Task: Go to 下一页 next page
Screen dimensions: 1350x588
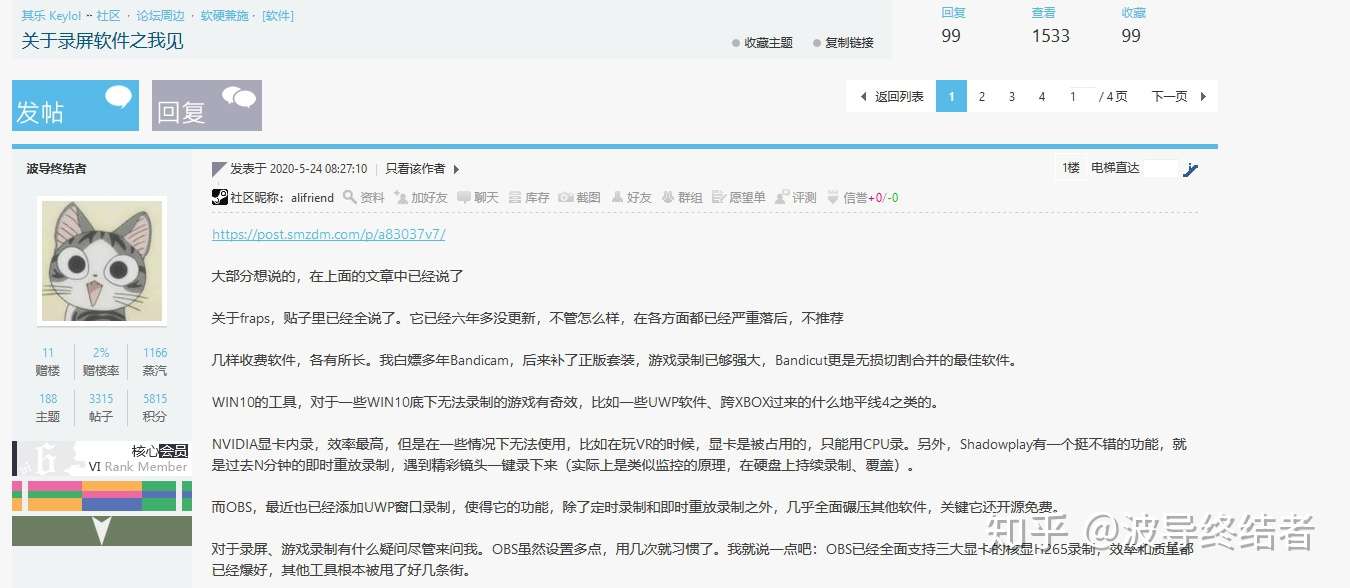Action: coord(1169,96)
